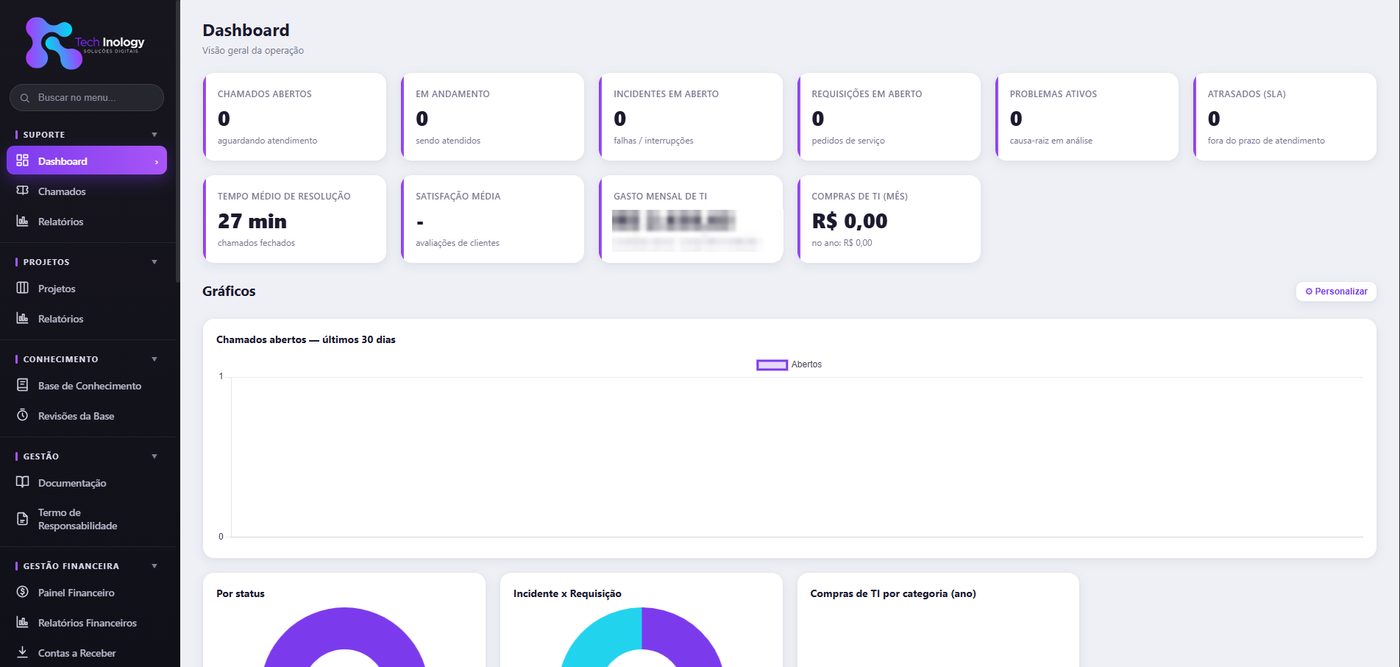Click the Chamados ticket icon
The height and width of the screenshot is (667, 1400).
[x=23, y=191]
